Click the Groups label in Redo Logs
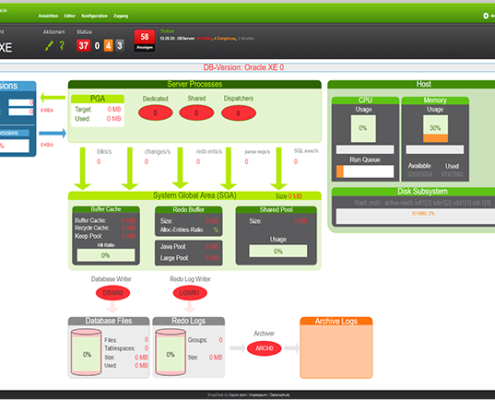The width and height of the screenshot is (495, 400). pos(197,340)
